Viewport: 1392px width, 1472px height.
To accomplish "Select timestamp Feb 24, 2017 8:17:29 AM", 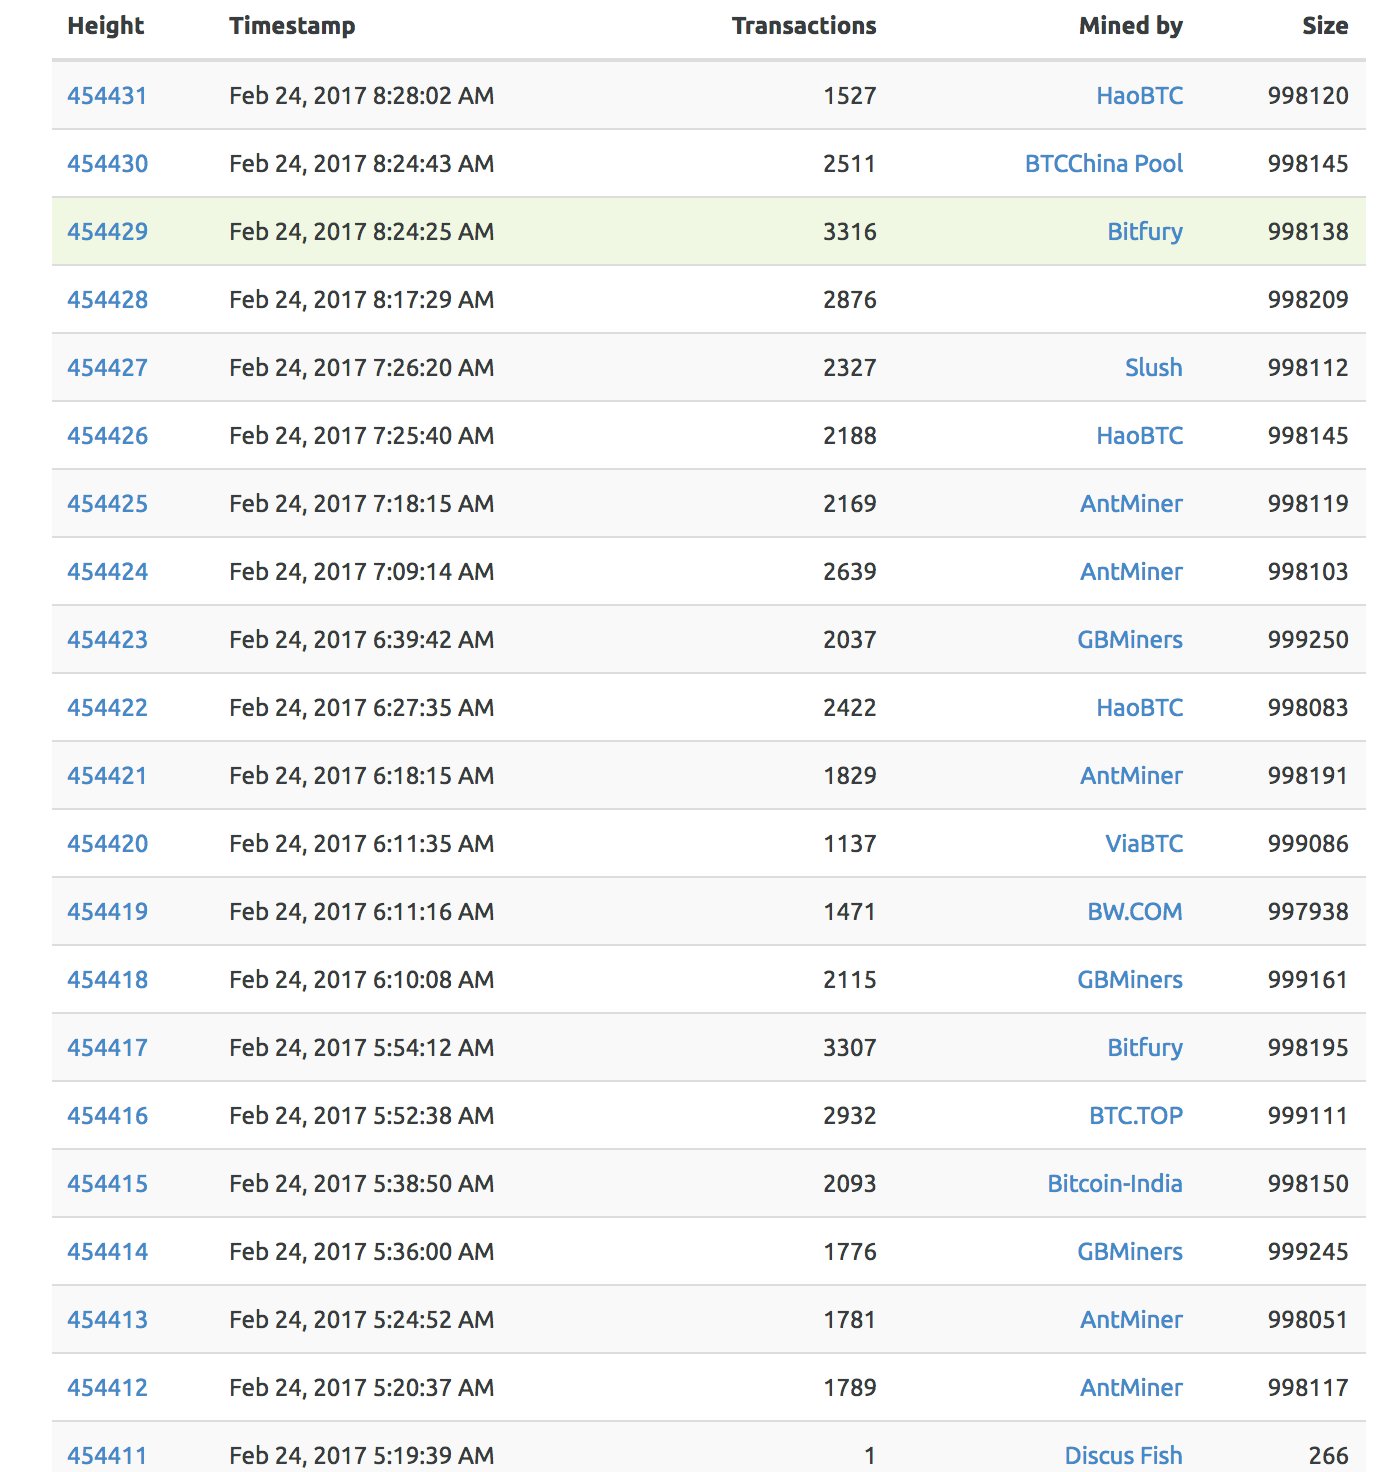I will (x=362, y=300).
